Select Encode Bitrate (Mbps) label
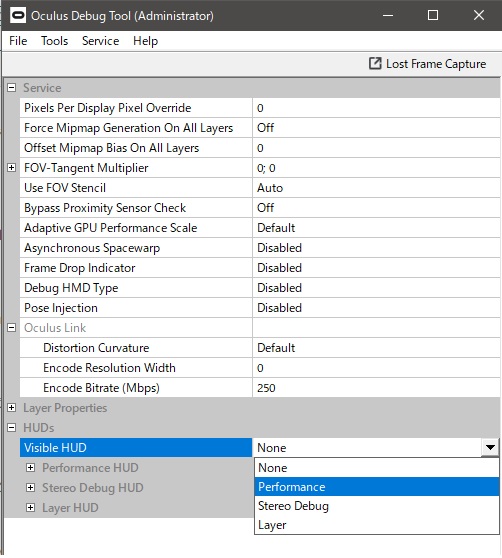502x558 pixels. click(x=101, y=388)
